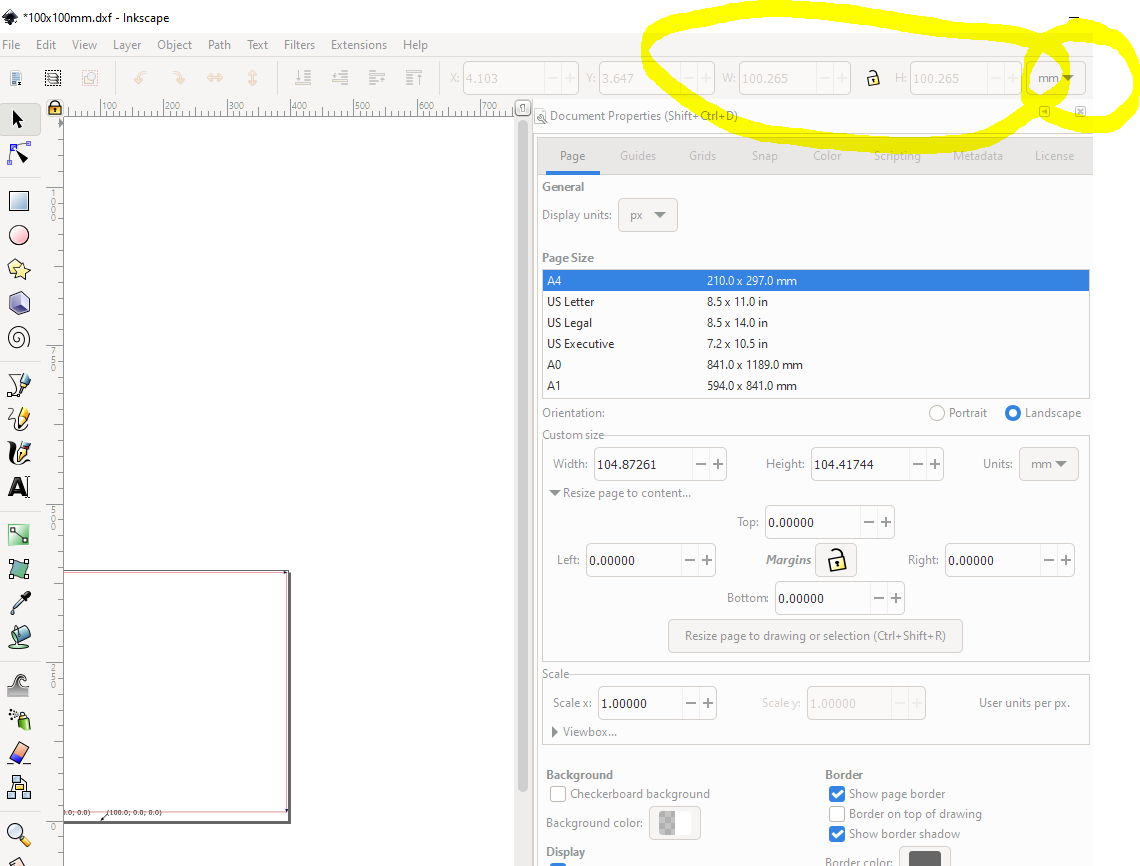This screenshot has height=866, width=1140.
Task: Select the Spiral tool
Action: [19, 337]
